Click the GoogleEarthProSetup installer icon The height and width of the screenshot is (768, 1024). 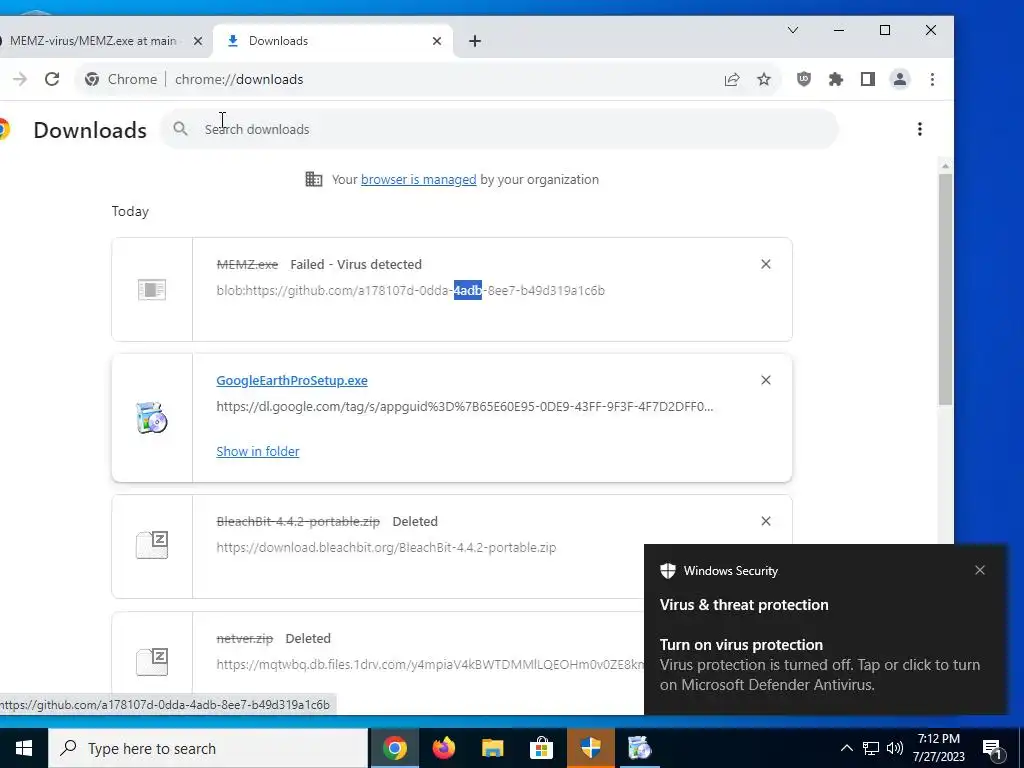pos(152,418)
